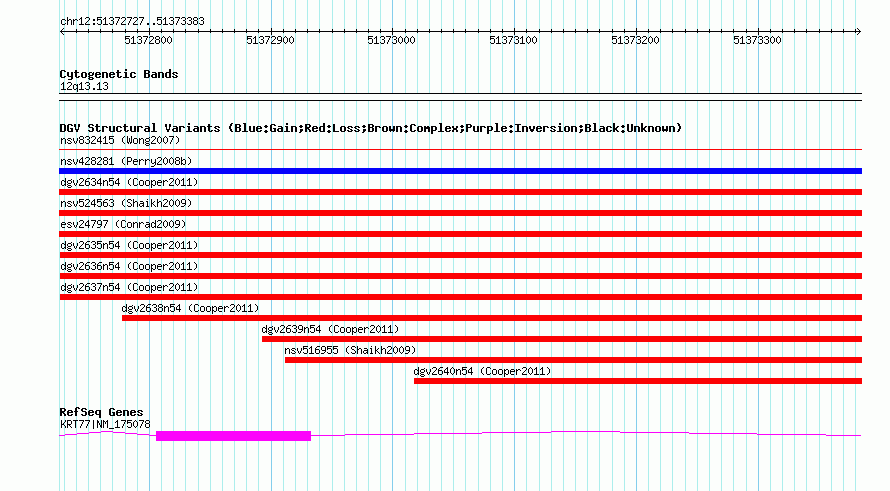This screenshot has height=491, width=890.
Task: Click the magenta KRT77 exon block
Action: [x=233, y=436]
